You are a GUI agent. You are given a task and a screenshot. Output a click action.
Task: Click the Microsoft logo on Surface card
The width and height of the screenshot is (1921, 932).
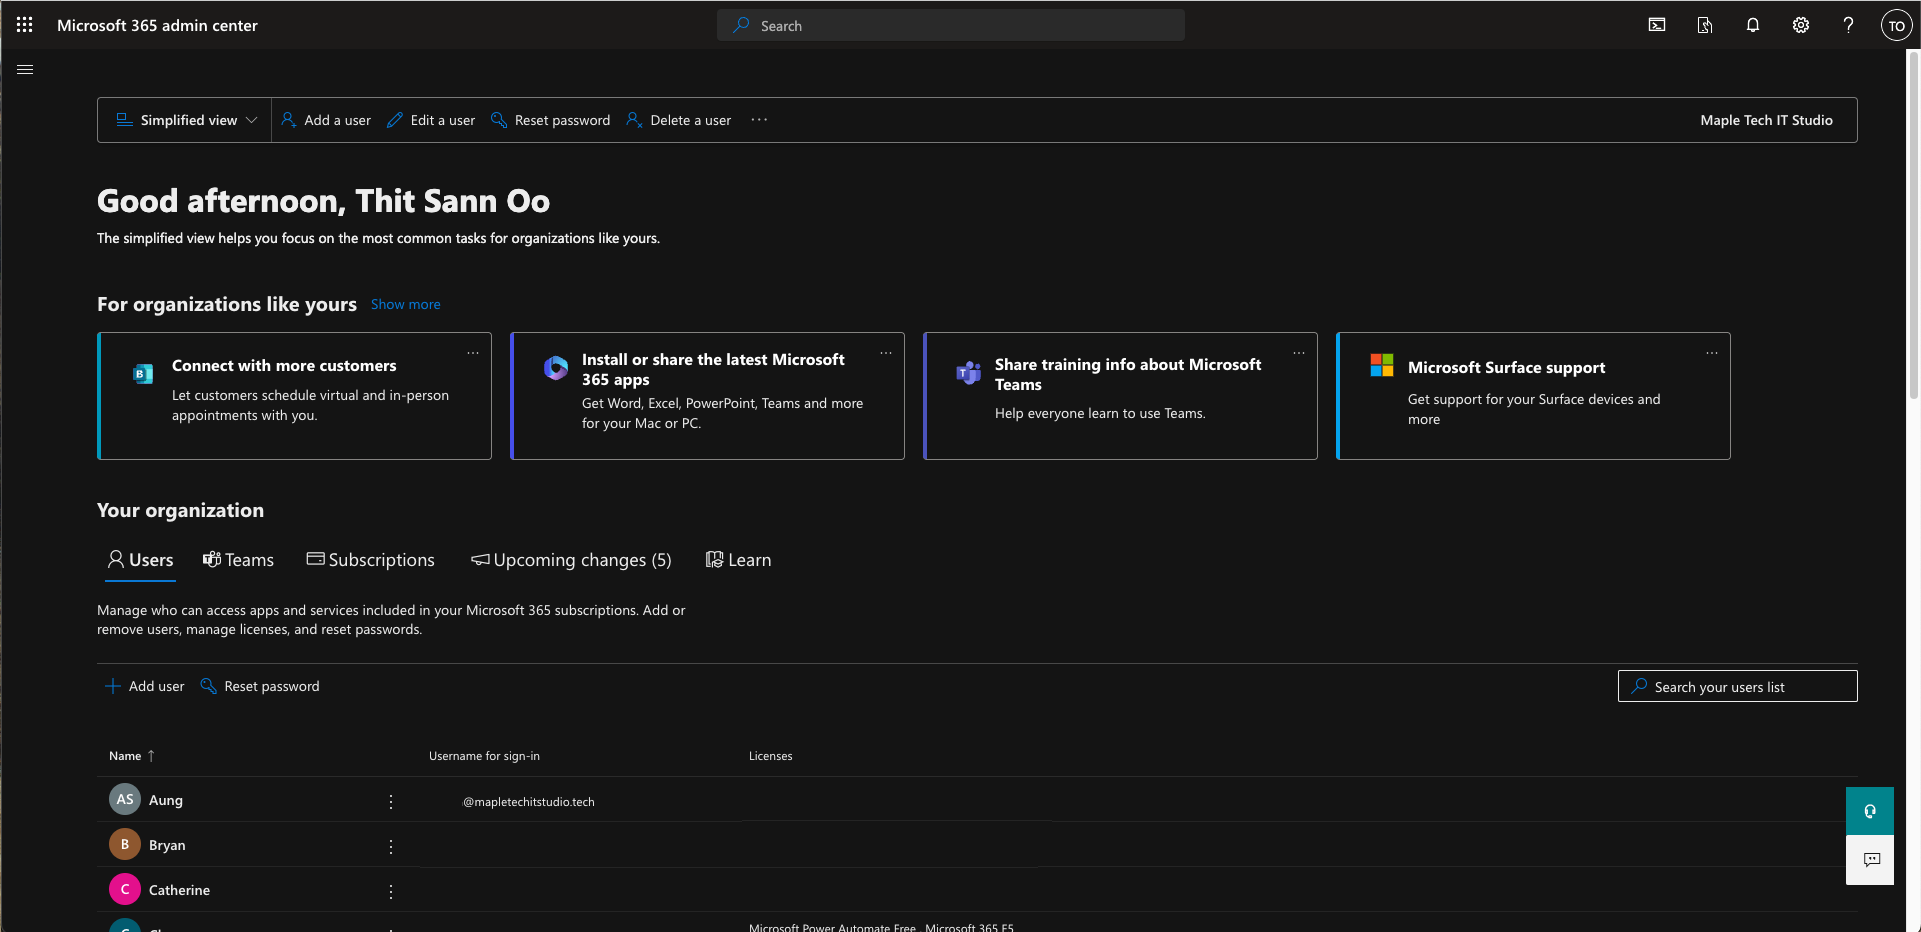(x=1382, y=365)
